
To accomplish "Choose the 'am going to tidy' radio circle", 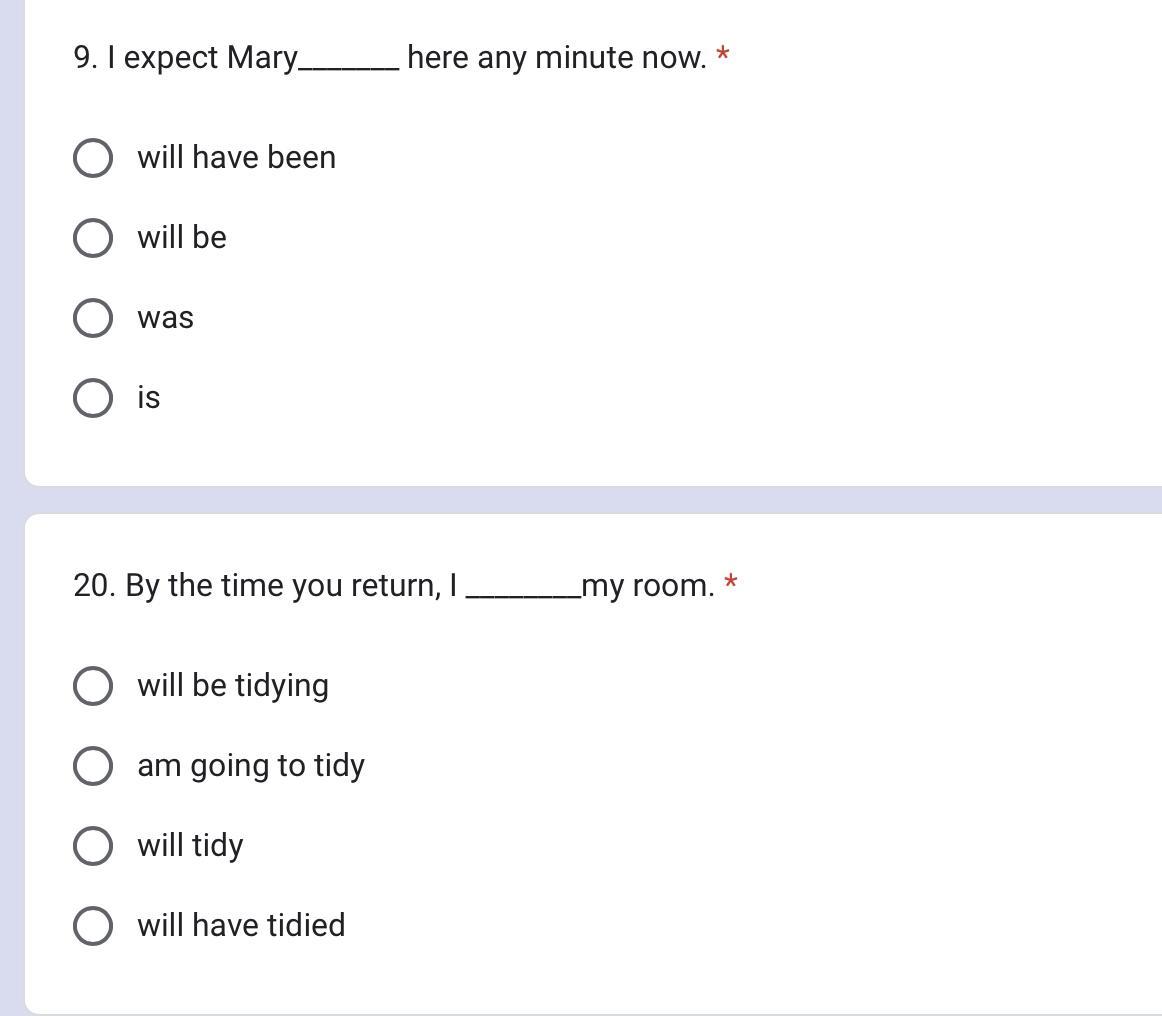I will tap(93, 766).
